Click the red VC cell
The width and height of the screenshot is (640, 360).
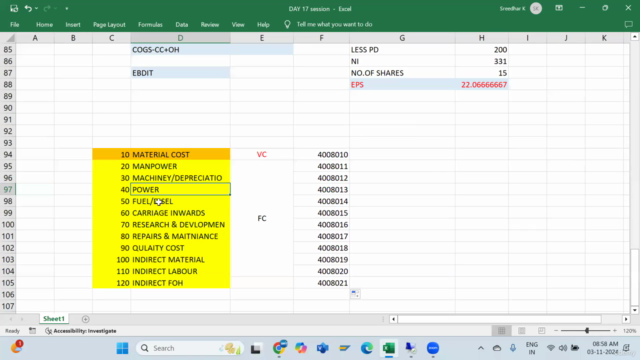(262, 155)
